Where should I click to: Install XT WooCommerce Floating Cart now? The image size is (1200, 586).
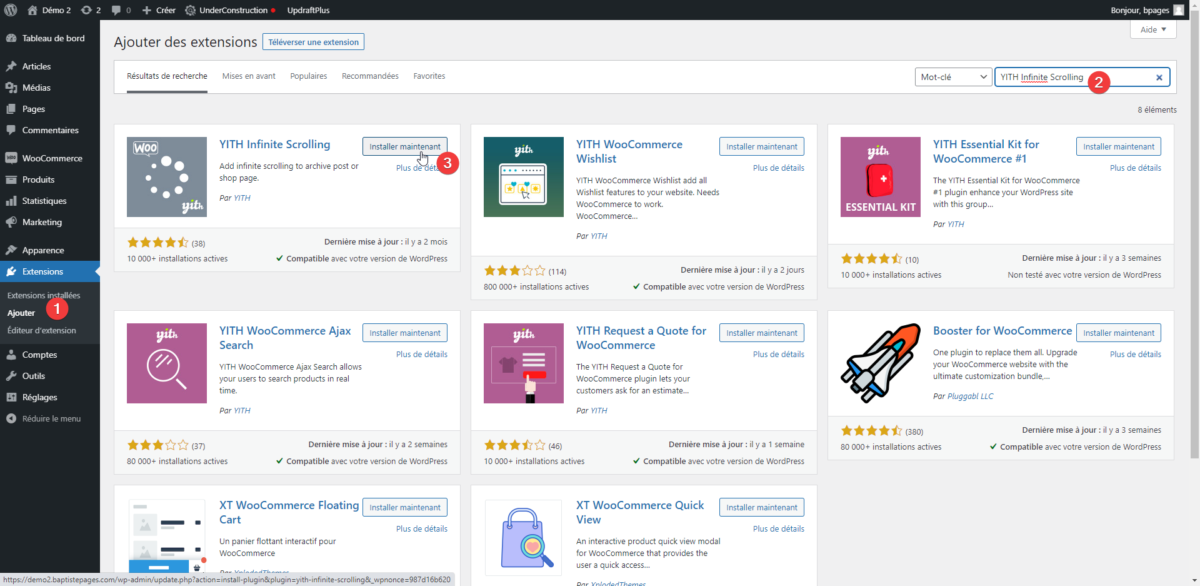[405, 507]
